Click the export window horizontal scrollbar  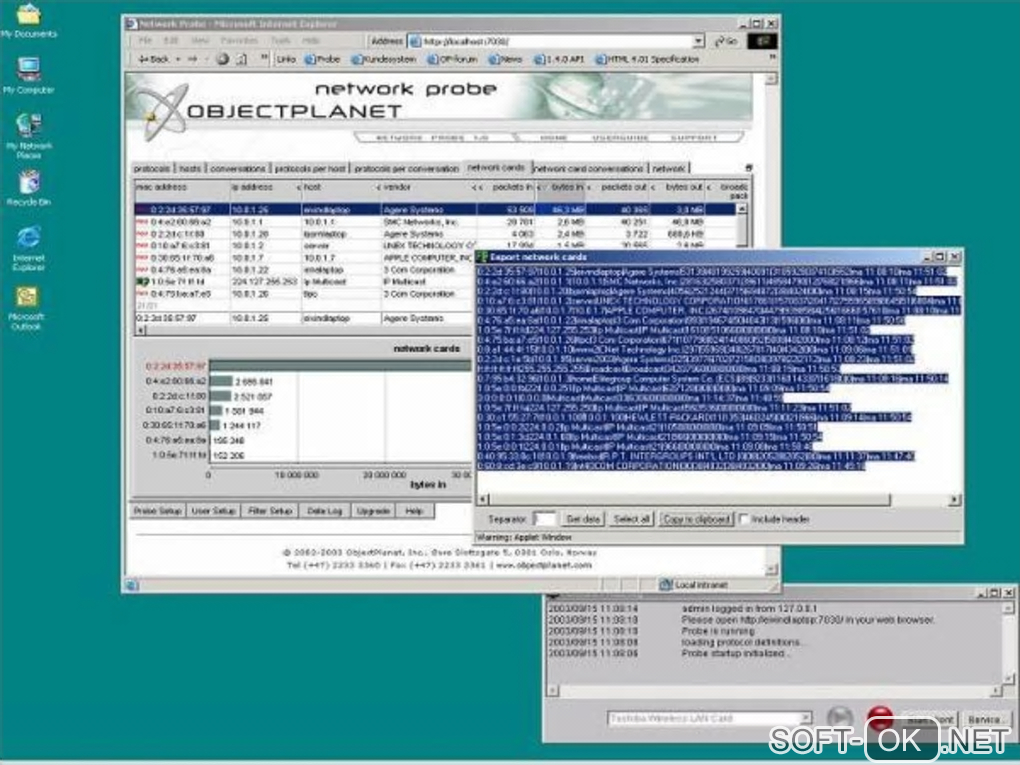tap(690, 500)
